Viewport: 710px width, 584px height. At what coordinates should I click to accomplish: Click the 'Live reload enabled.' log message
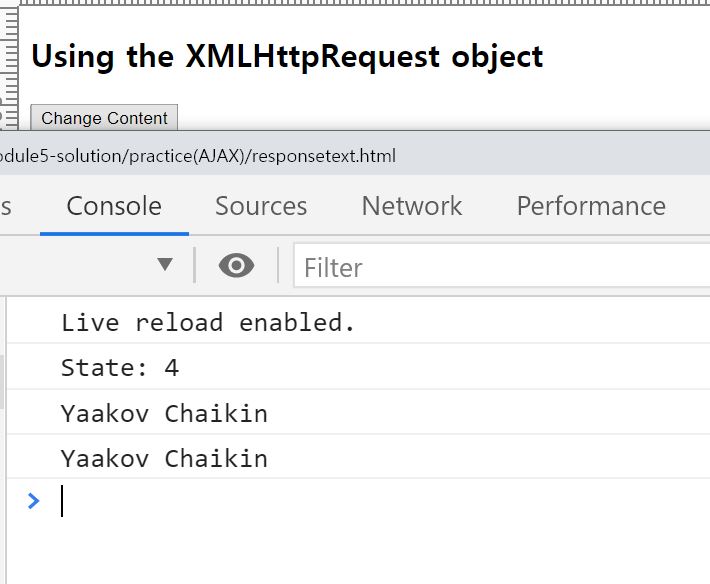click(x=208, y=323)
